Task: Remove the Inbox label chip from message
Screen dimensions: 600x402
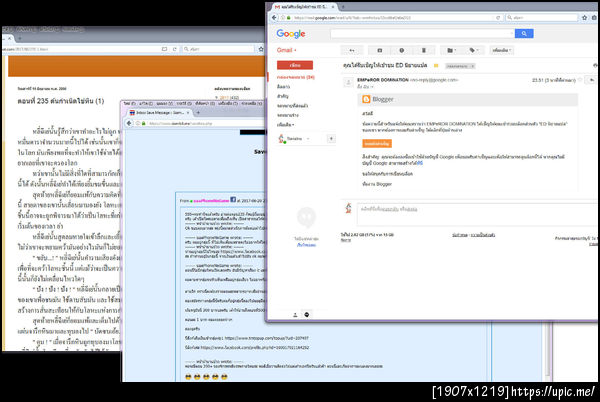Action: click(x=473, y=66)
